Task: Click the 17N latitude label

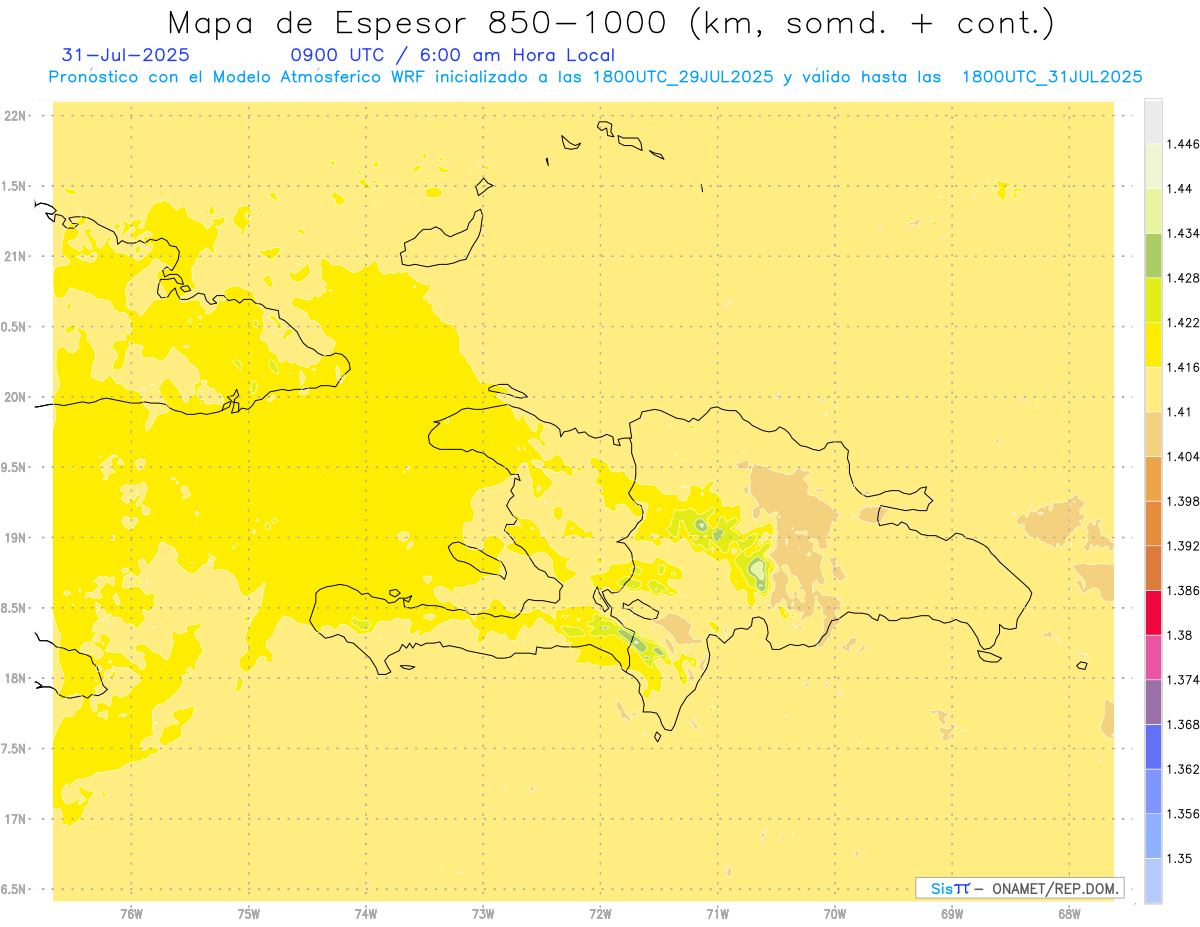Action: pos(15,819)
